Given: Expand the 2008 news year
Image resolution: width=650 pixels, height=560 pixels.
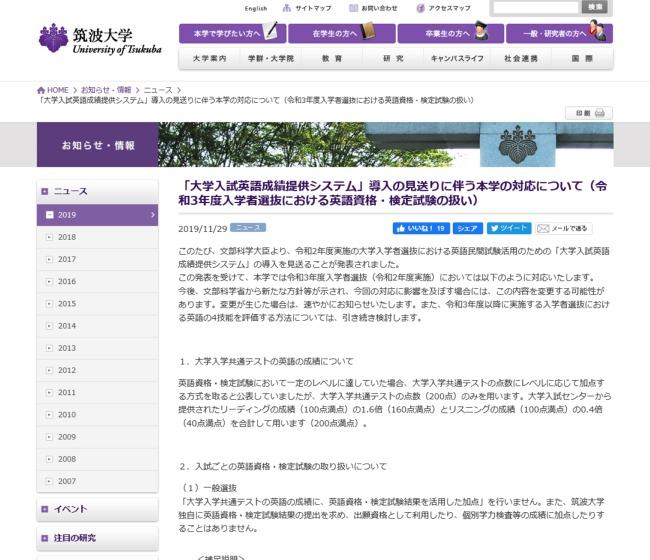Looking at the screenshot, I should [x=97, y=459].
